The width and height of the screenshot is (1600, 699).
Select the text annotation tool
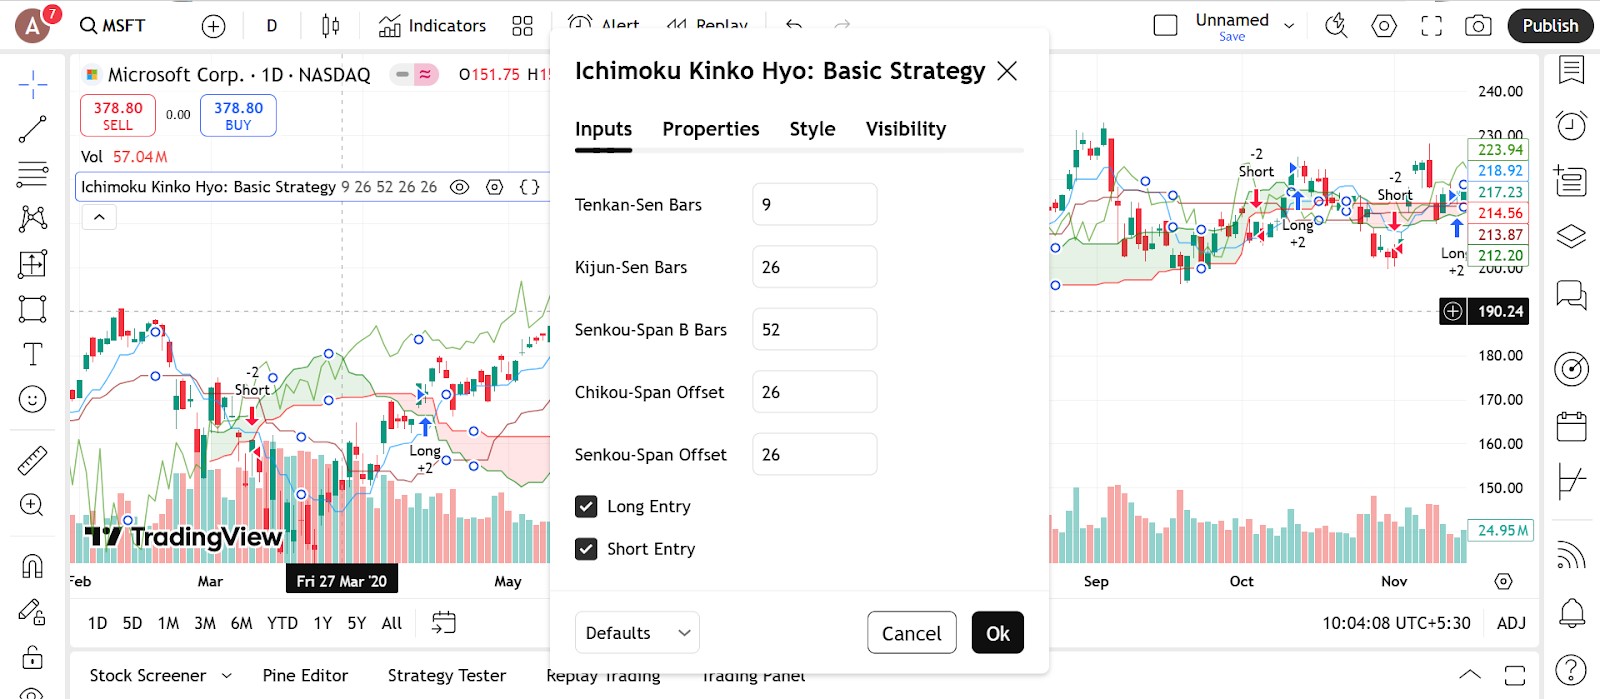(33, 354)
